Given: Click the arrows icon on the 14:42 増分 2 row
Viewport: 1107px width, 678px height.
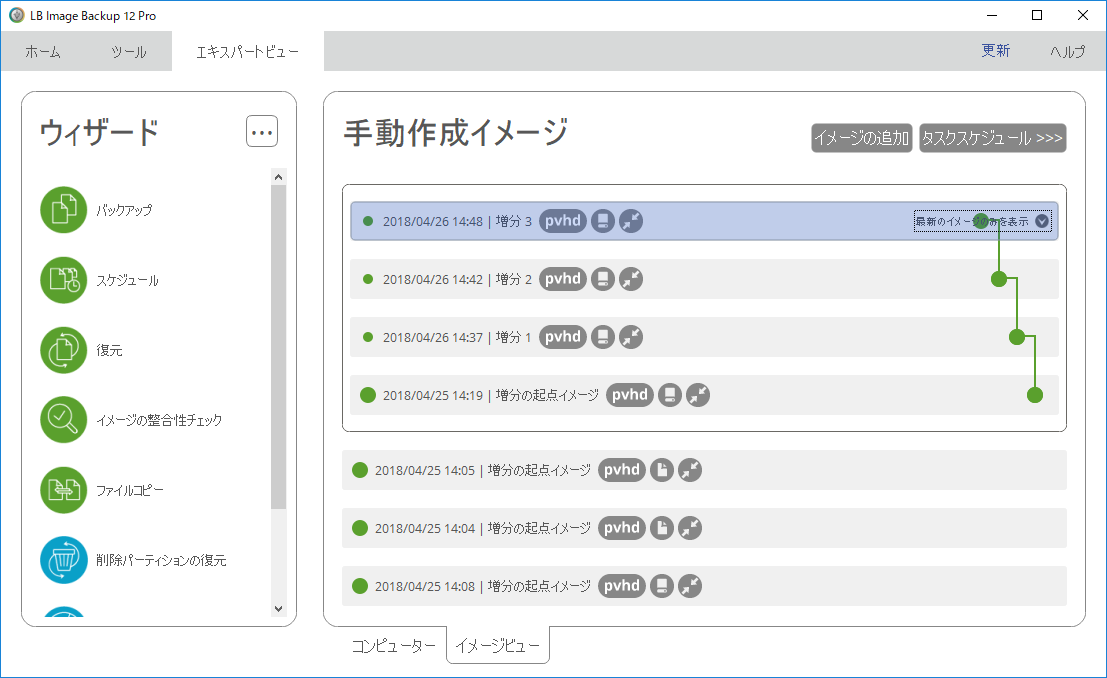Looking at the screenshot, I should [631, 279].
